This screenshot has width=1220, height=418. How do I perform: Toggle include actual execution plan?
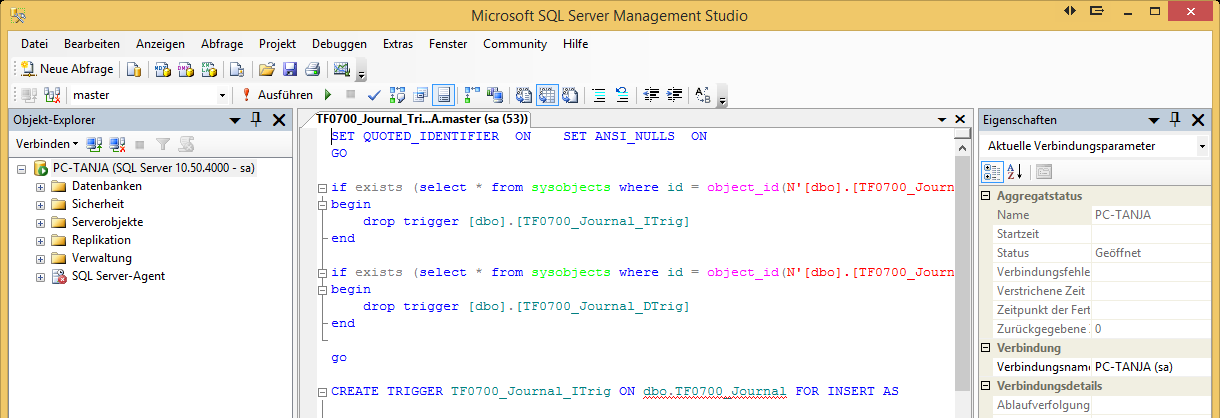click(472, 95)
